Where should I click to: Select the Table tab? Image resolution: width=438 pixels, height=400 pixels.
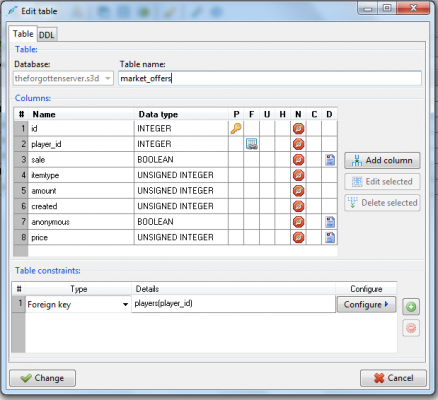tap(23, 34)
